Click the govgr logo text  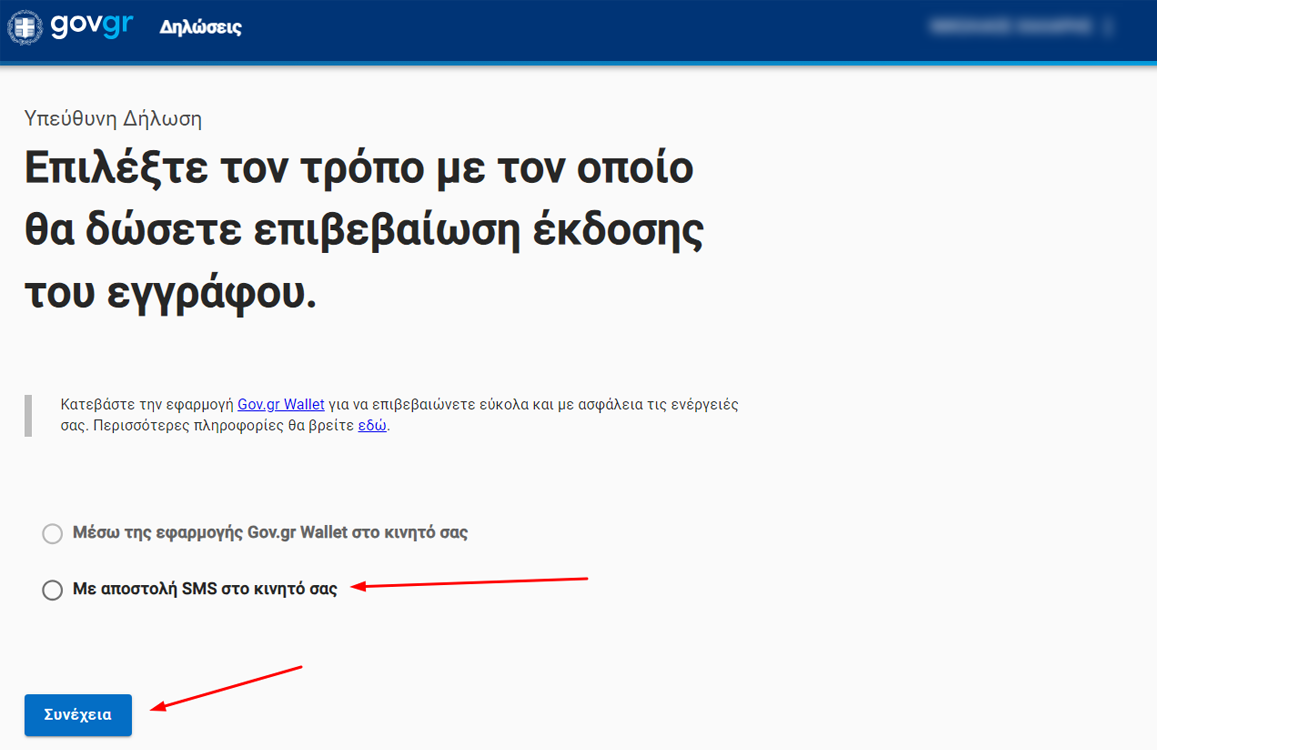click(91, 26)
